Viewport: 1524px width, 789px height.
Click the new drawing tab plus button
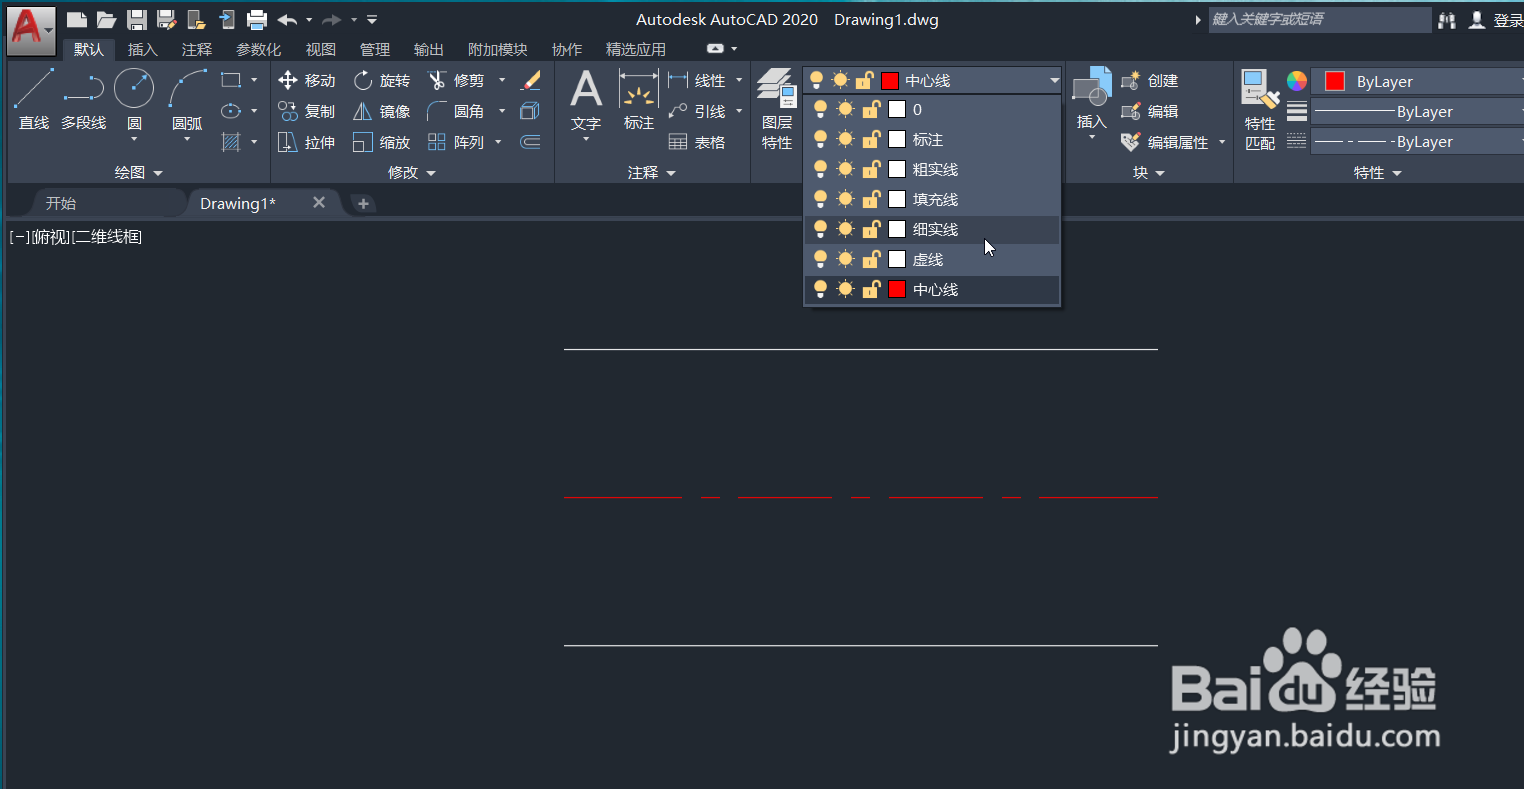(x=363, y=204)
